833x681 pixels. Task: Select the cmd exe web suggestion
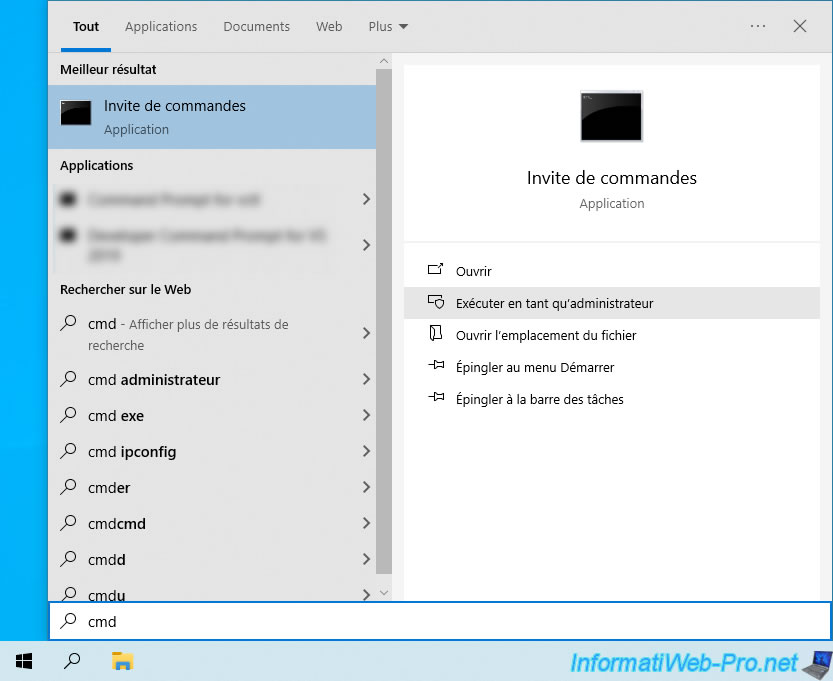tap(212, 415)
